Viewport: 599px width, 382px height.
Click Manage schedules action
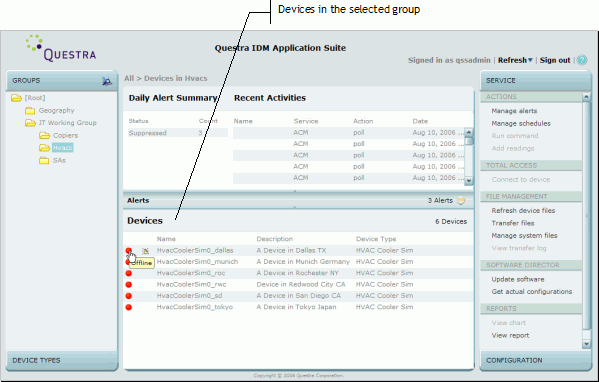[x=521, y=123]
